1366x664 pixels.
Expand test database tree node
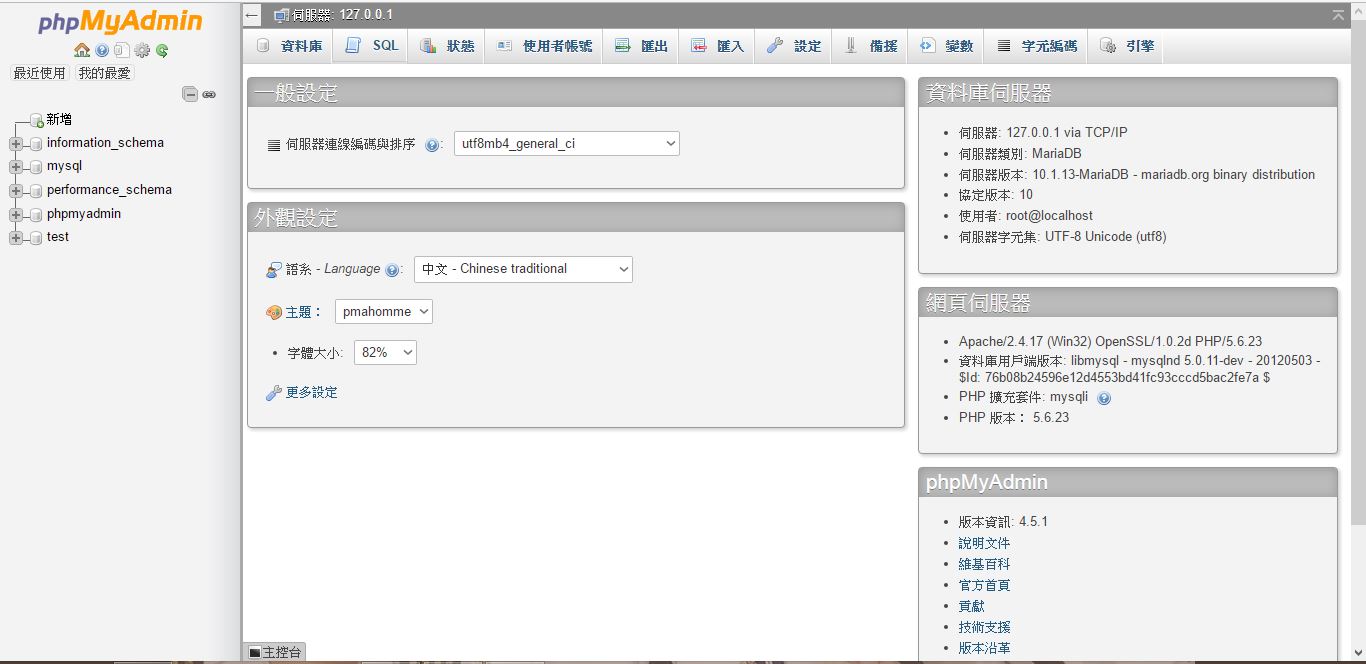pyautogui.click(x=15, y=237)
